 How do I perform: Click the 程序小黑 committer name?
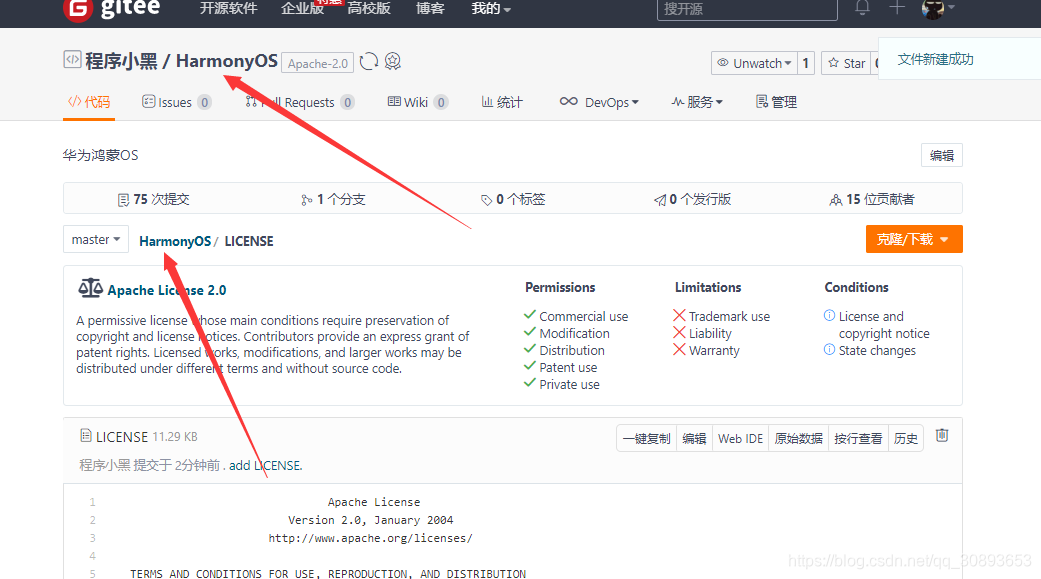click(x=105, y=465)
